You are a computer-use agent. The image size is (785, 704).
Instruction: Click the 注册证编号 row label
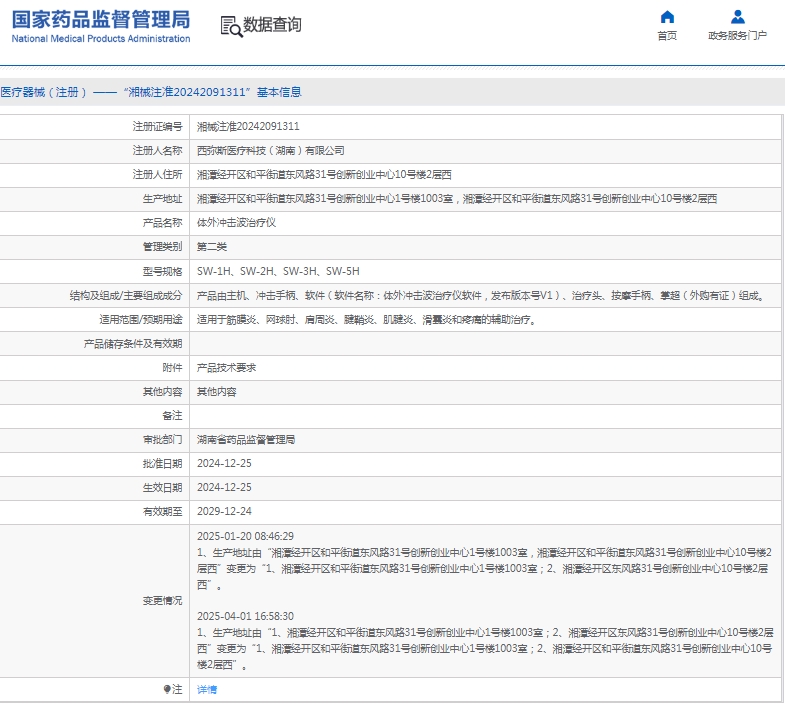coord(157,127)
